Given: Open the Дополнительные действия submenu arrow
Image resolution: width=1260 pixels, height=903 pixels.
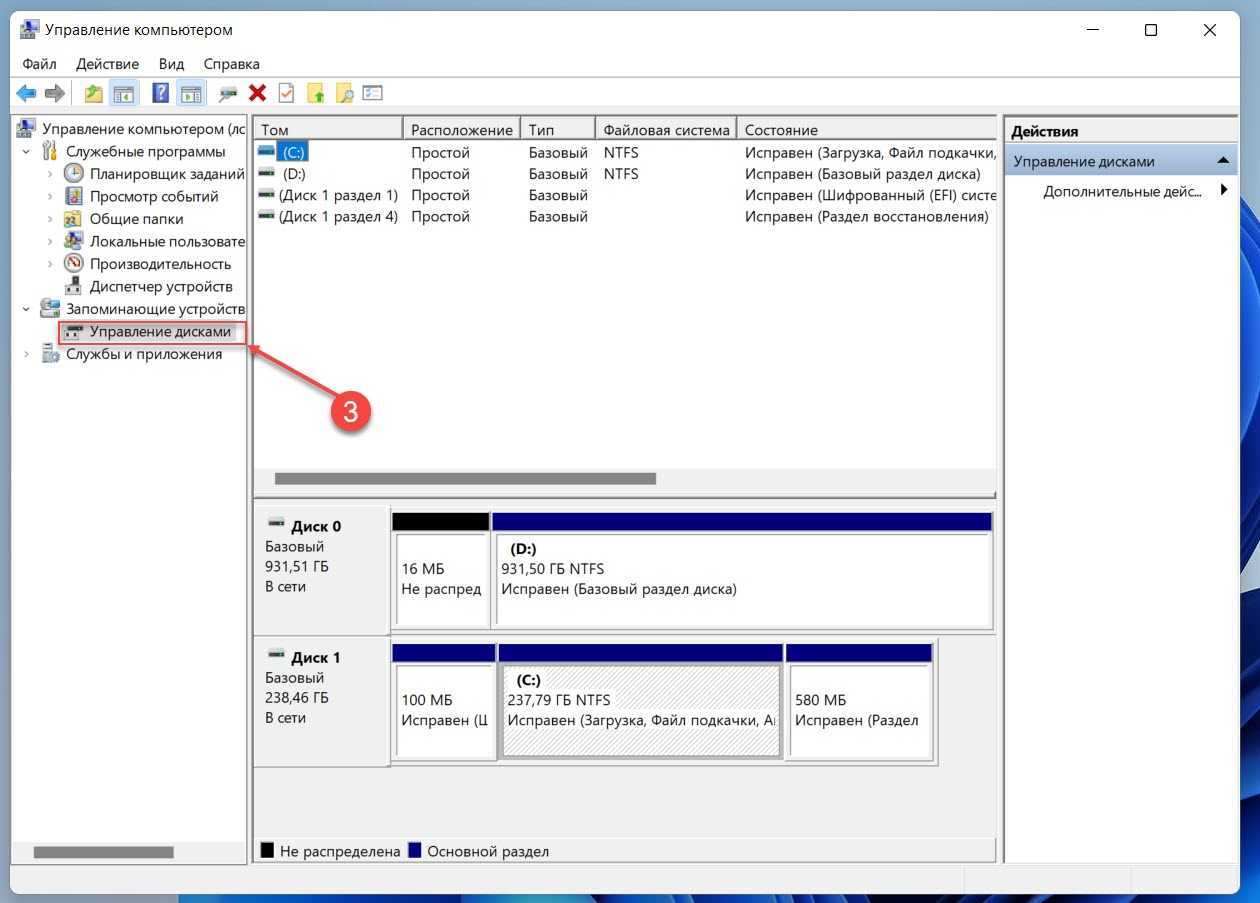Looking at the screenshot, I should coord(1223,190).
